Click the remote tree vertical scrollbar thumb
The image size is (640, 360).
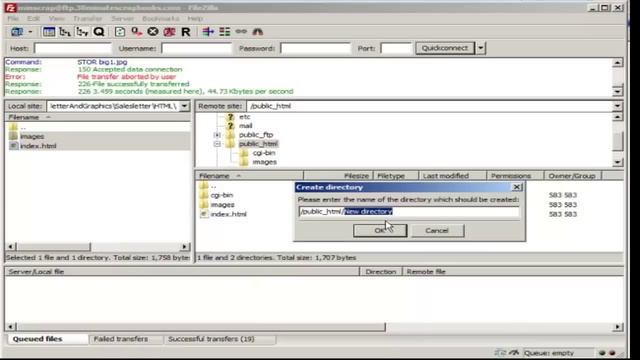tap(618, 141)
